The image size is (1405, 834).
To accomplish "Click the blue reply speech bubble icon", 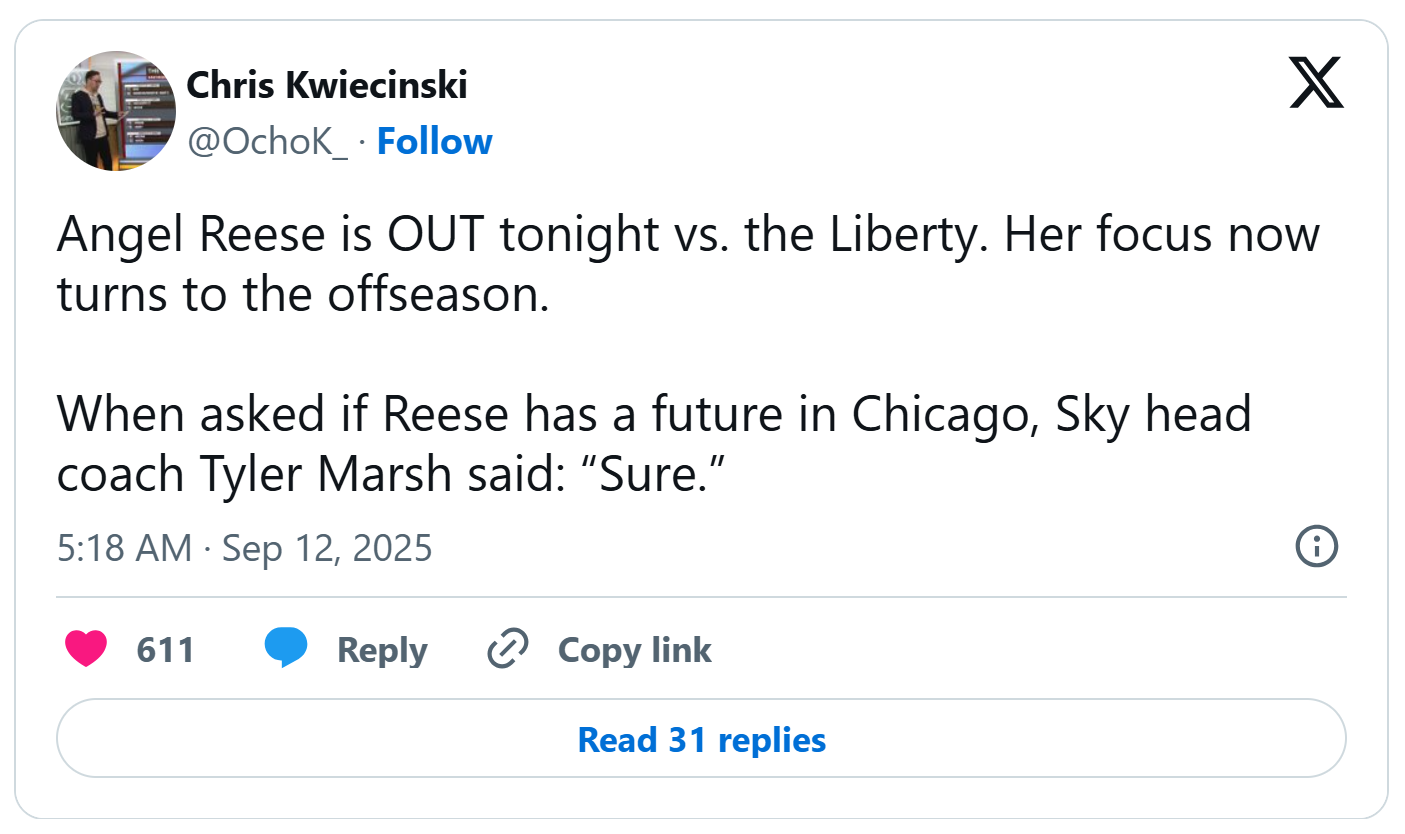I will (286, 650).
